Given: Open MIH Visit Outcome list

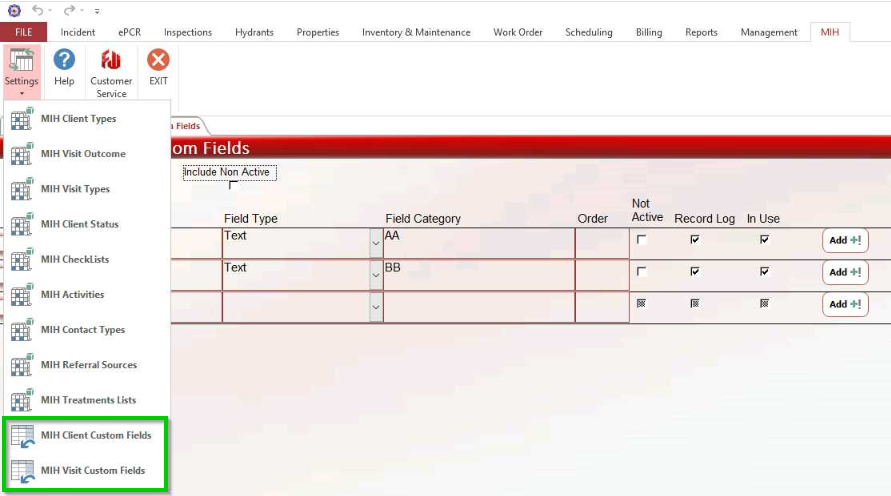Looking at the screenshot, I should coord(83,154).
